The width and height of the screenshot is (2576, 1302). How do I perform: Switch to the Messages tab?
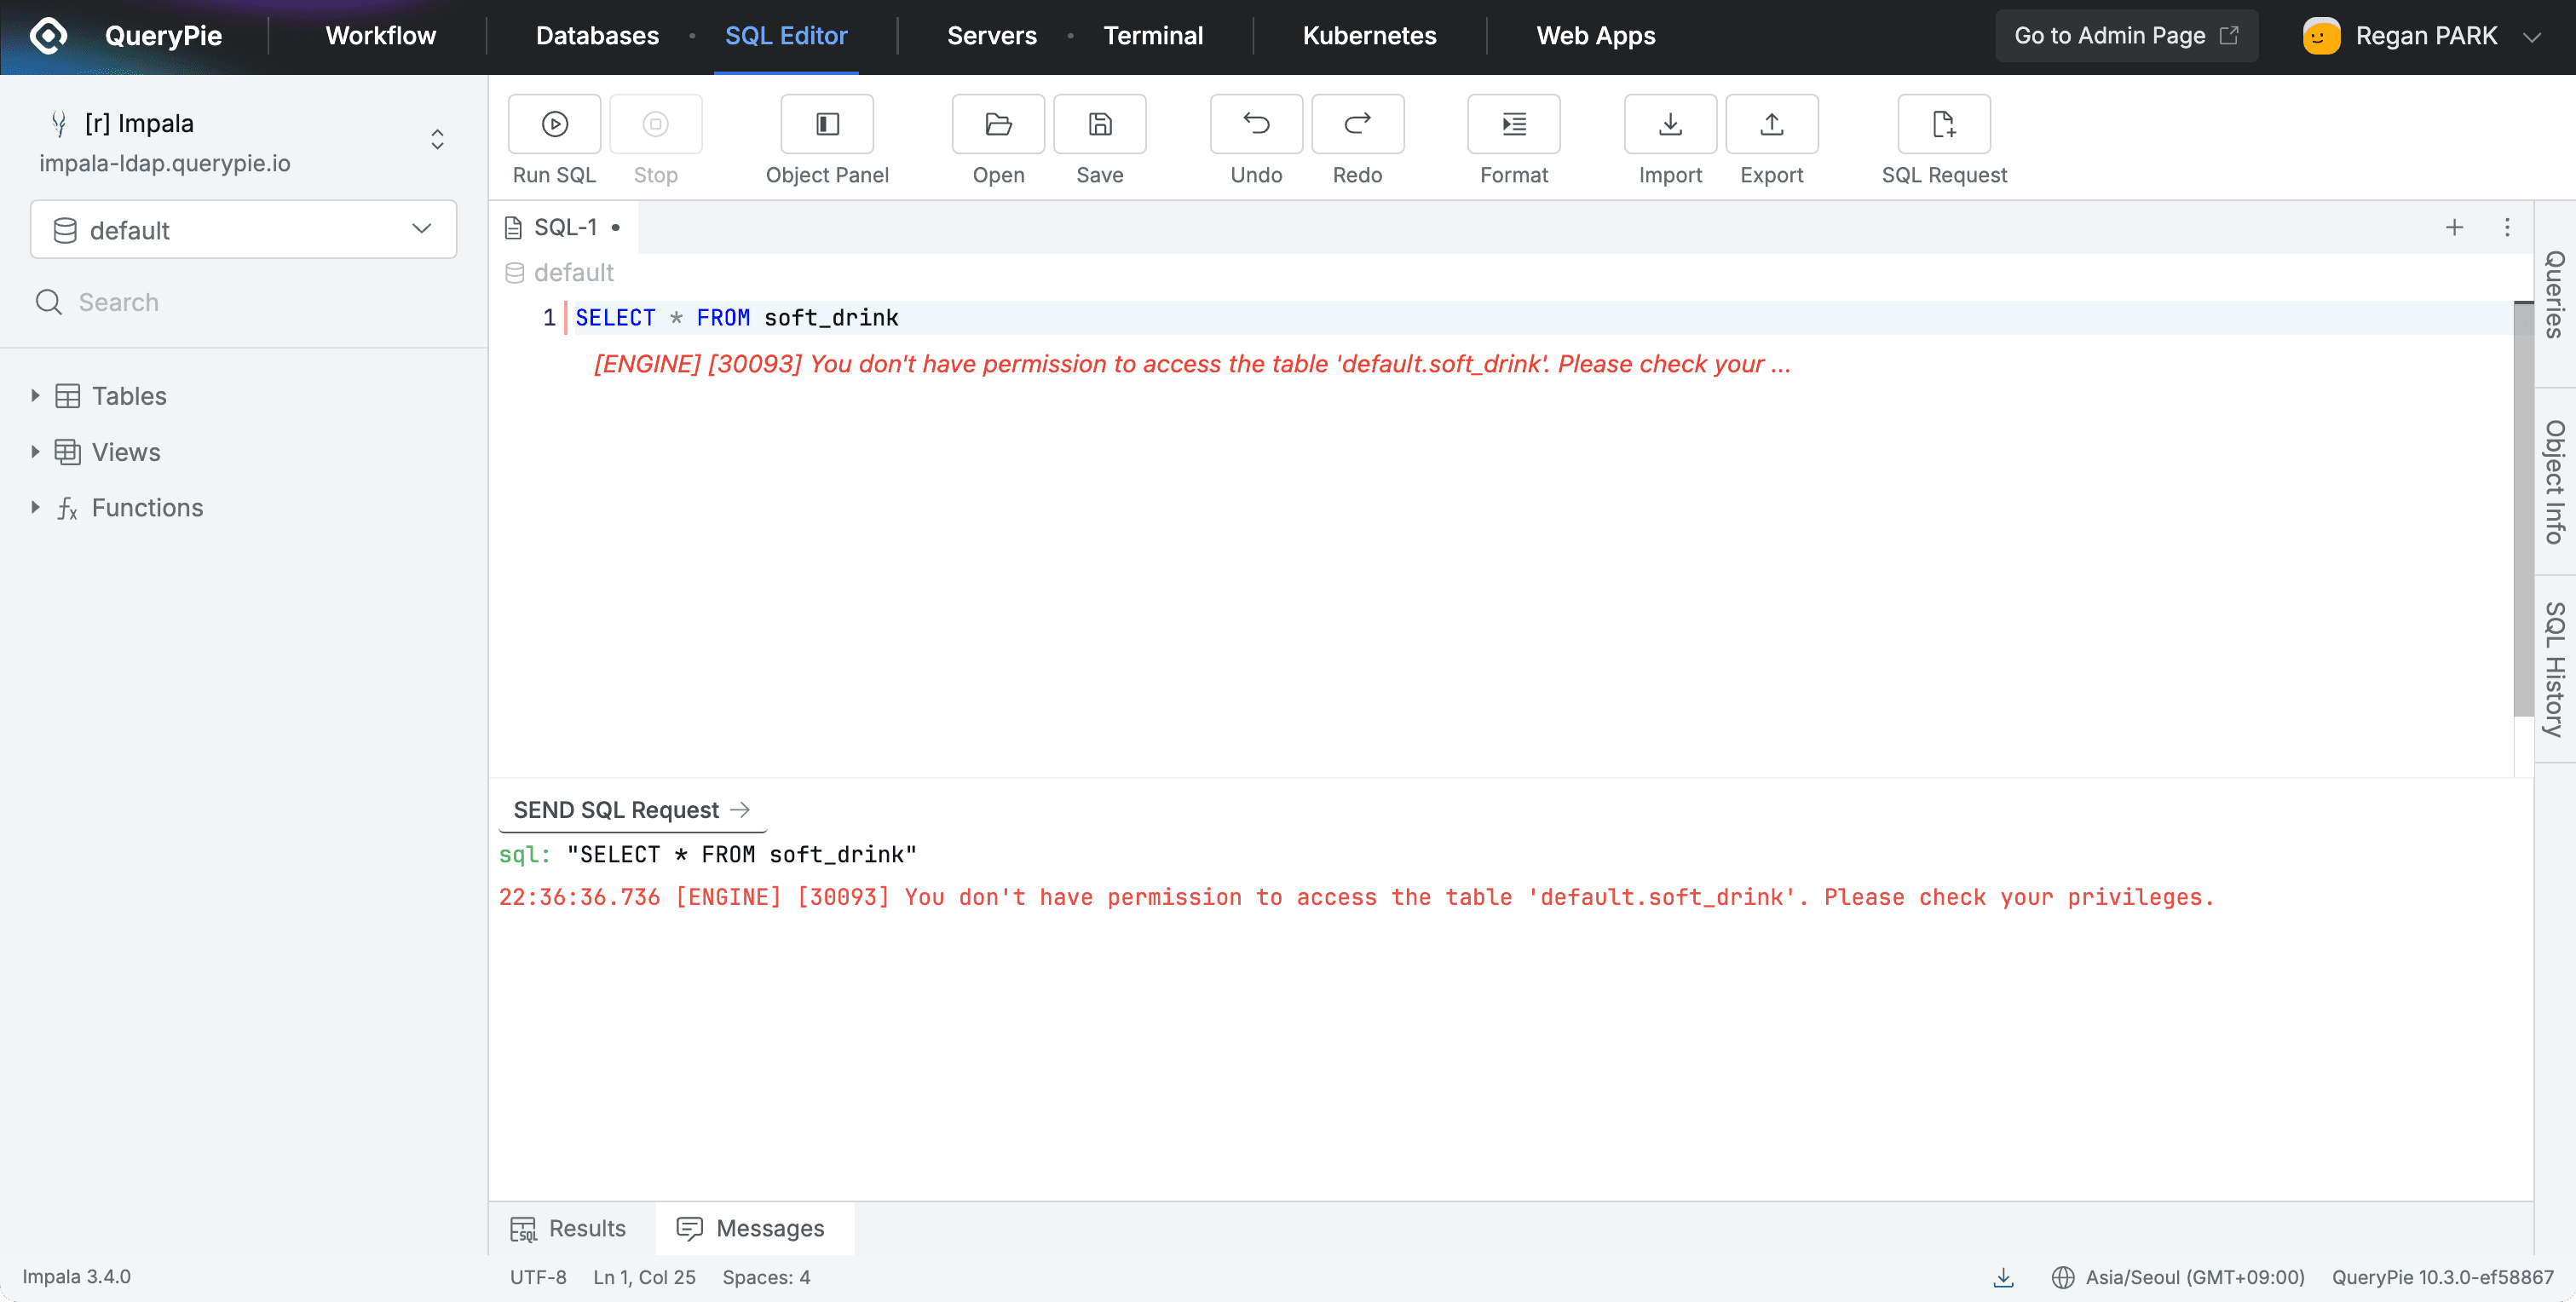click(x=753, y=1228)
